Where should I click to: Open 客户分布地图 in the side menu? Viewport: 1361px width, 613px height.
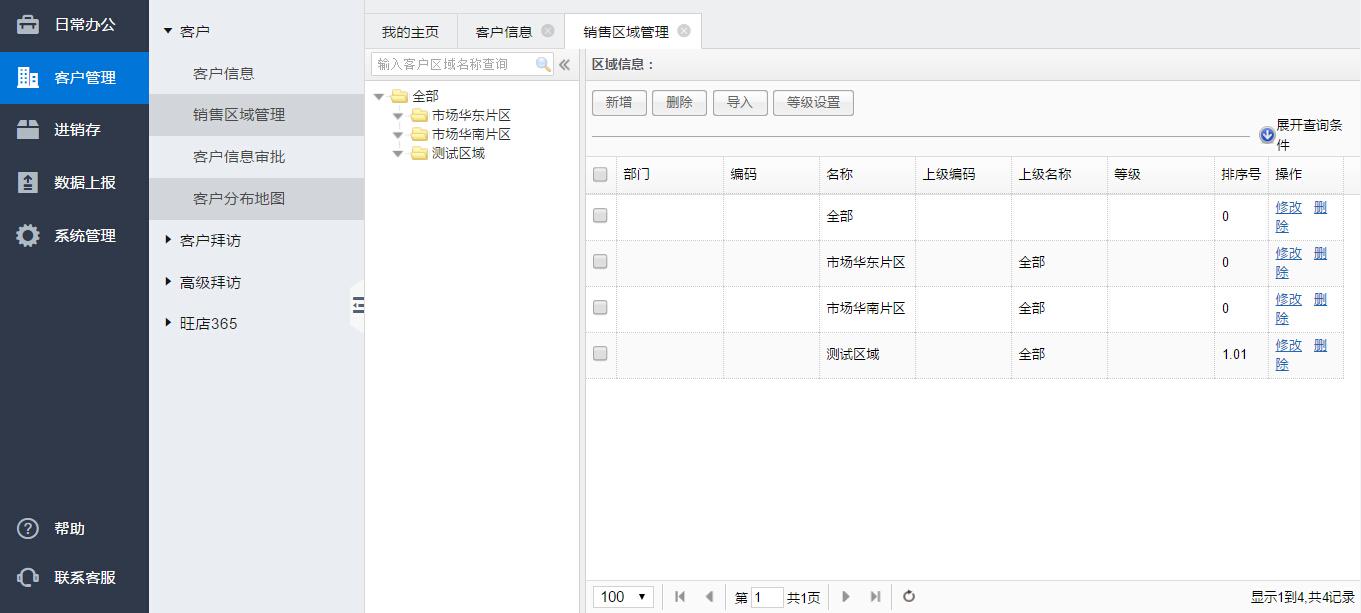[x=239, y=199]
